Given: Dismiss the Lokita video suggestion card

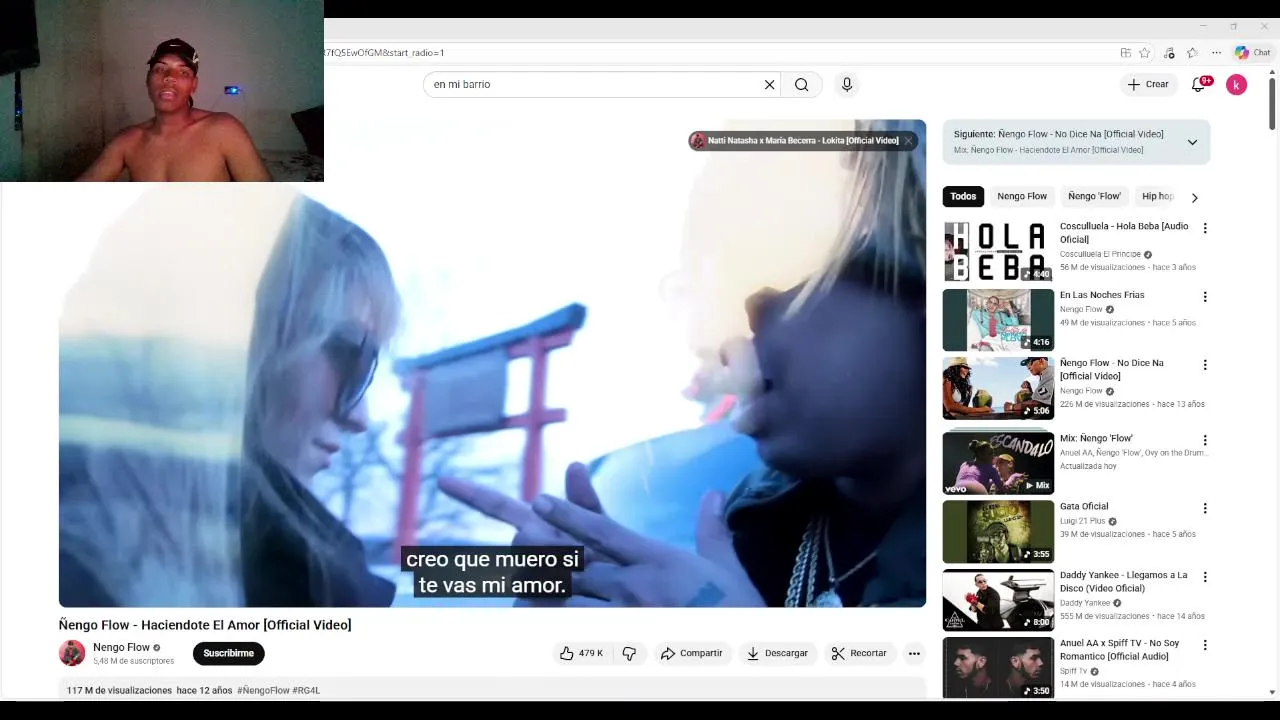Looking at the screenshot, I should (908, 141).
